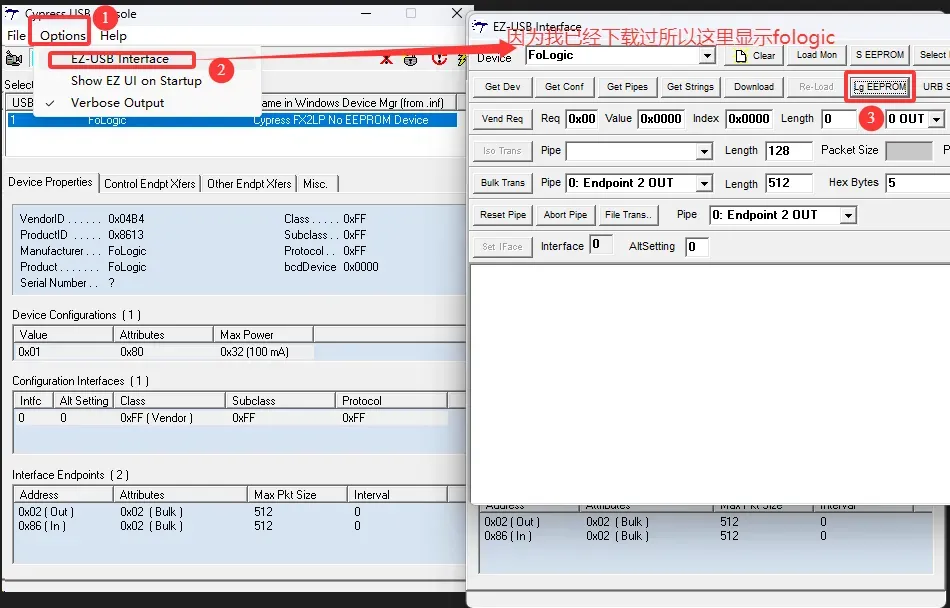Click the Bulk Trans button
The image size is (950, 608).
[502, 183]
